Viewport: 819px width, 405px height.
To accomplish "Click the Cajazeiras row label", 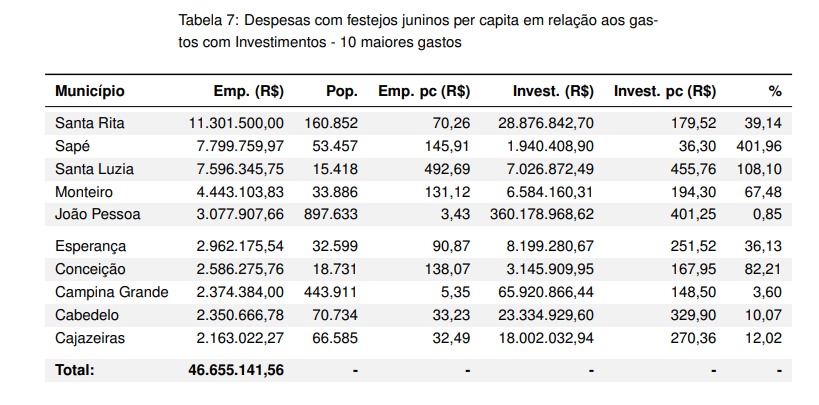I will coord(91,338).
